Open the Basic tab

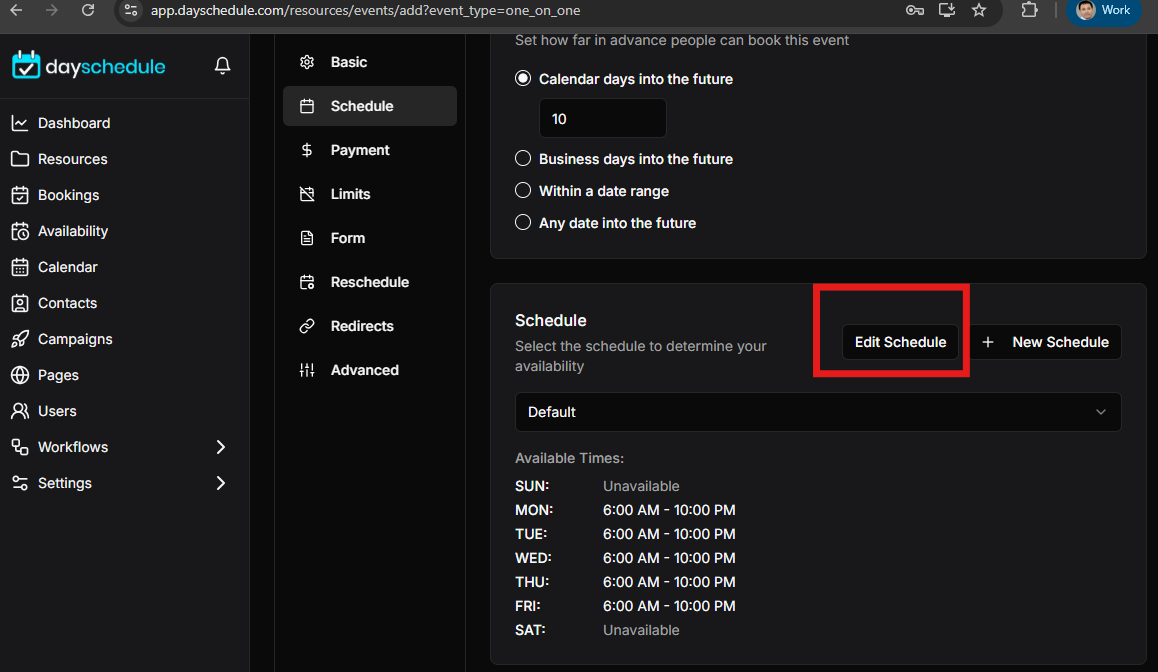[369, 62]
